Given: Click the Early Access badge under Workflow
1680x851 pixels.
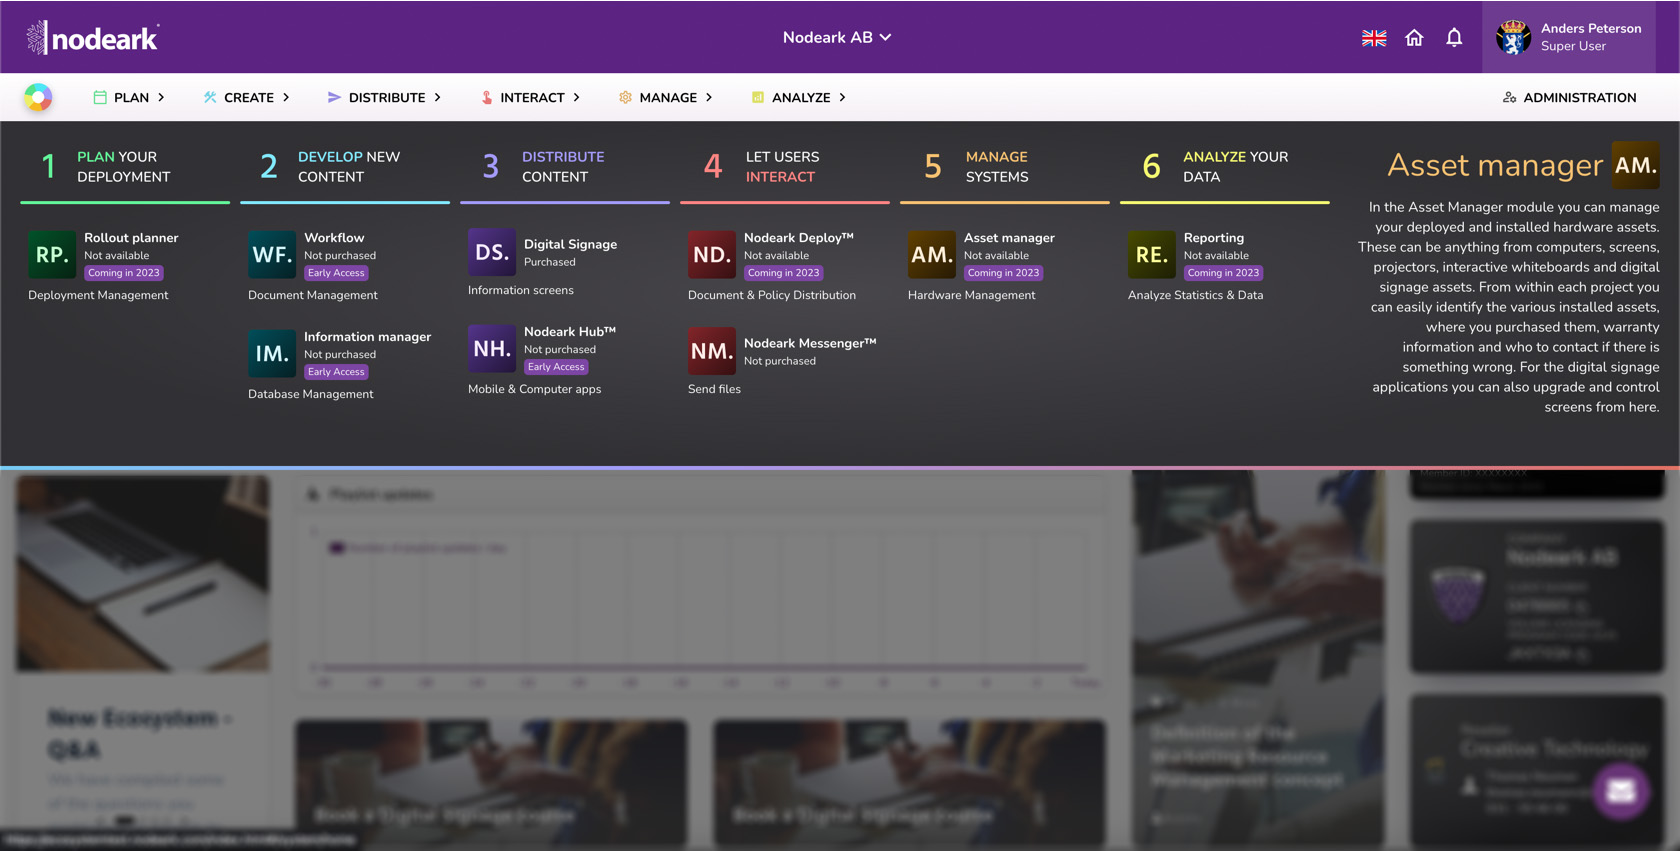Looking at the screenshot, I should 336,273.
